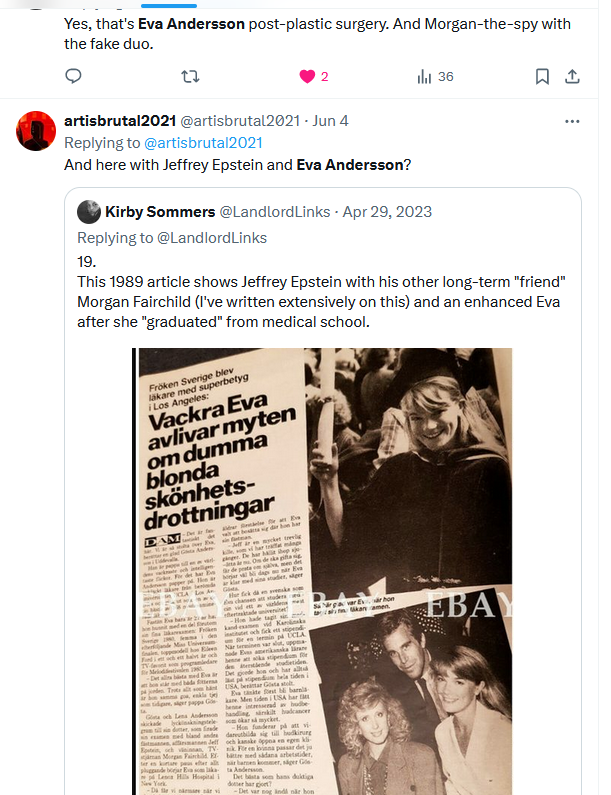
Task: Open the Apr 29, 2023 quoted timestamp
Action: 387,211
